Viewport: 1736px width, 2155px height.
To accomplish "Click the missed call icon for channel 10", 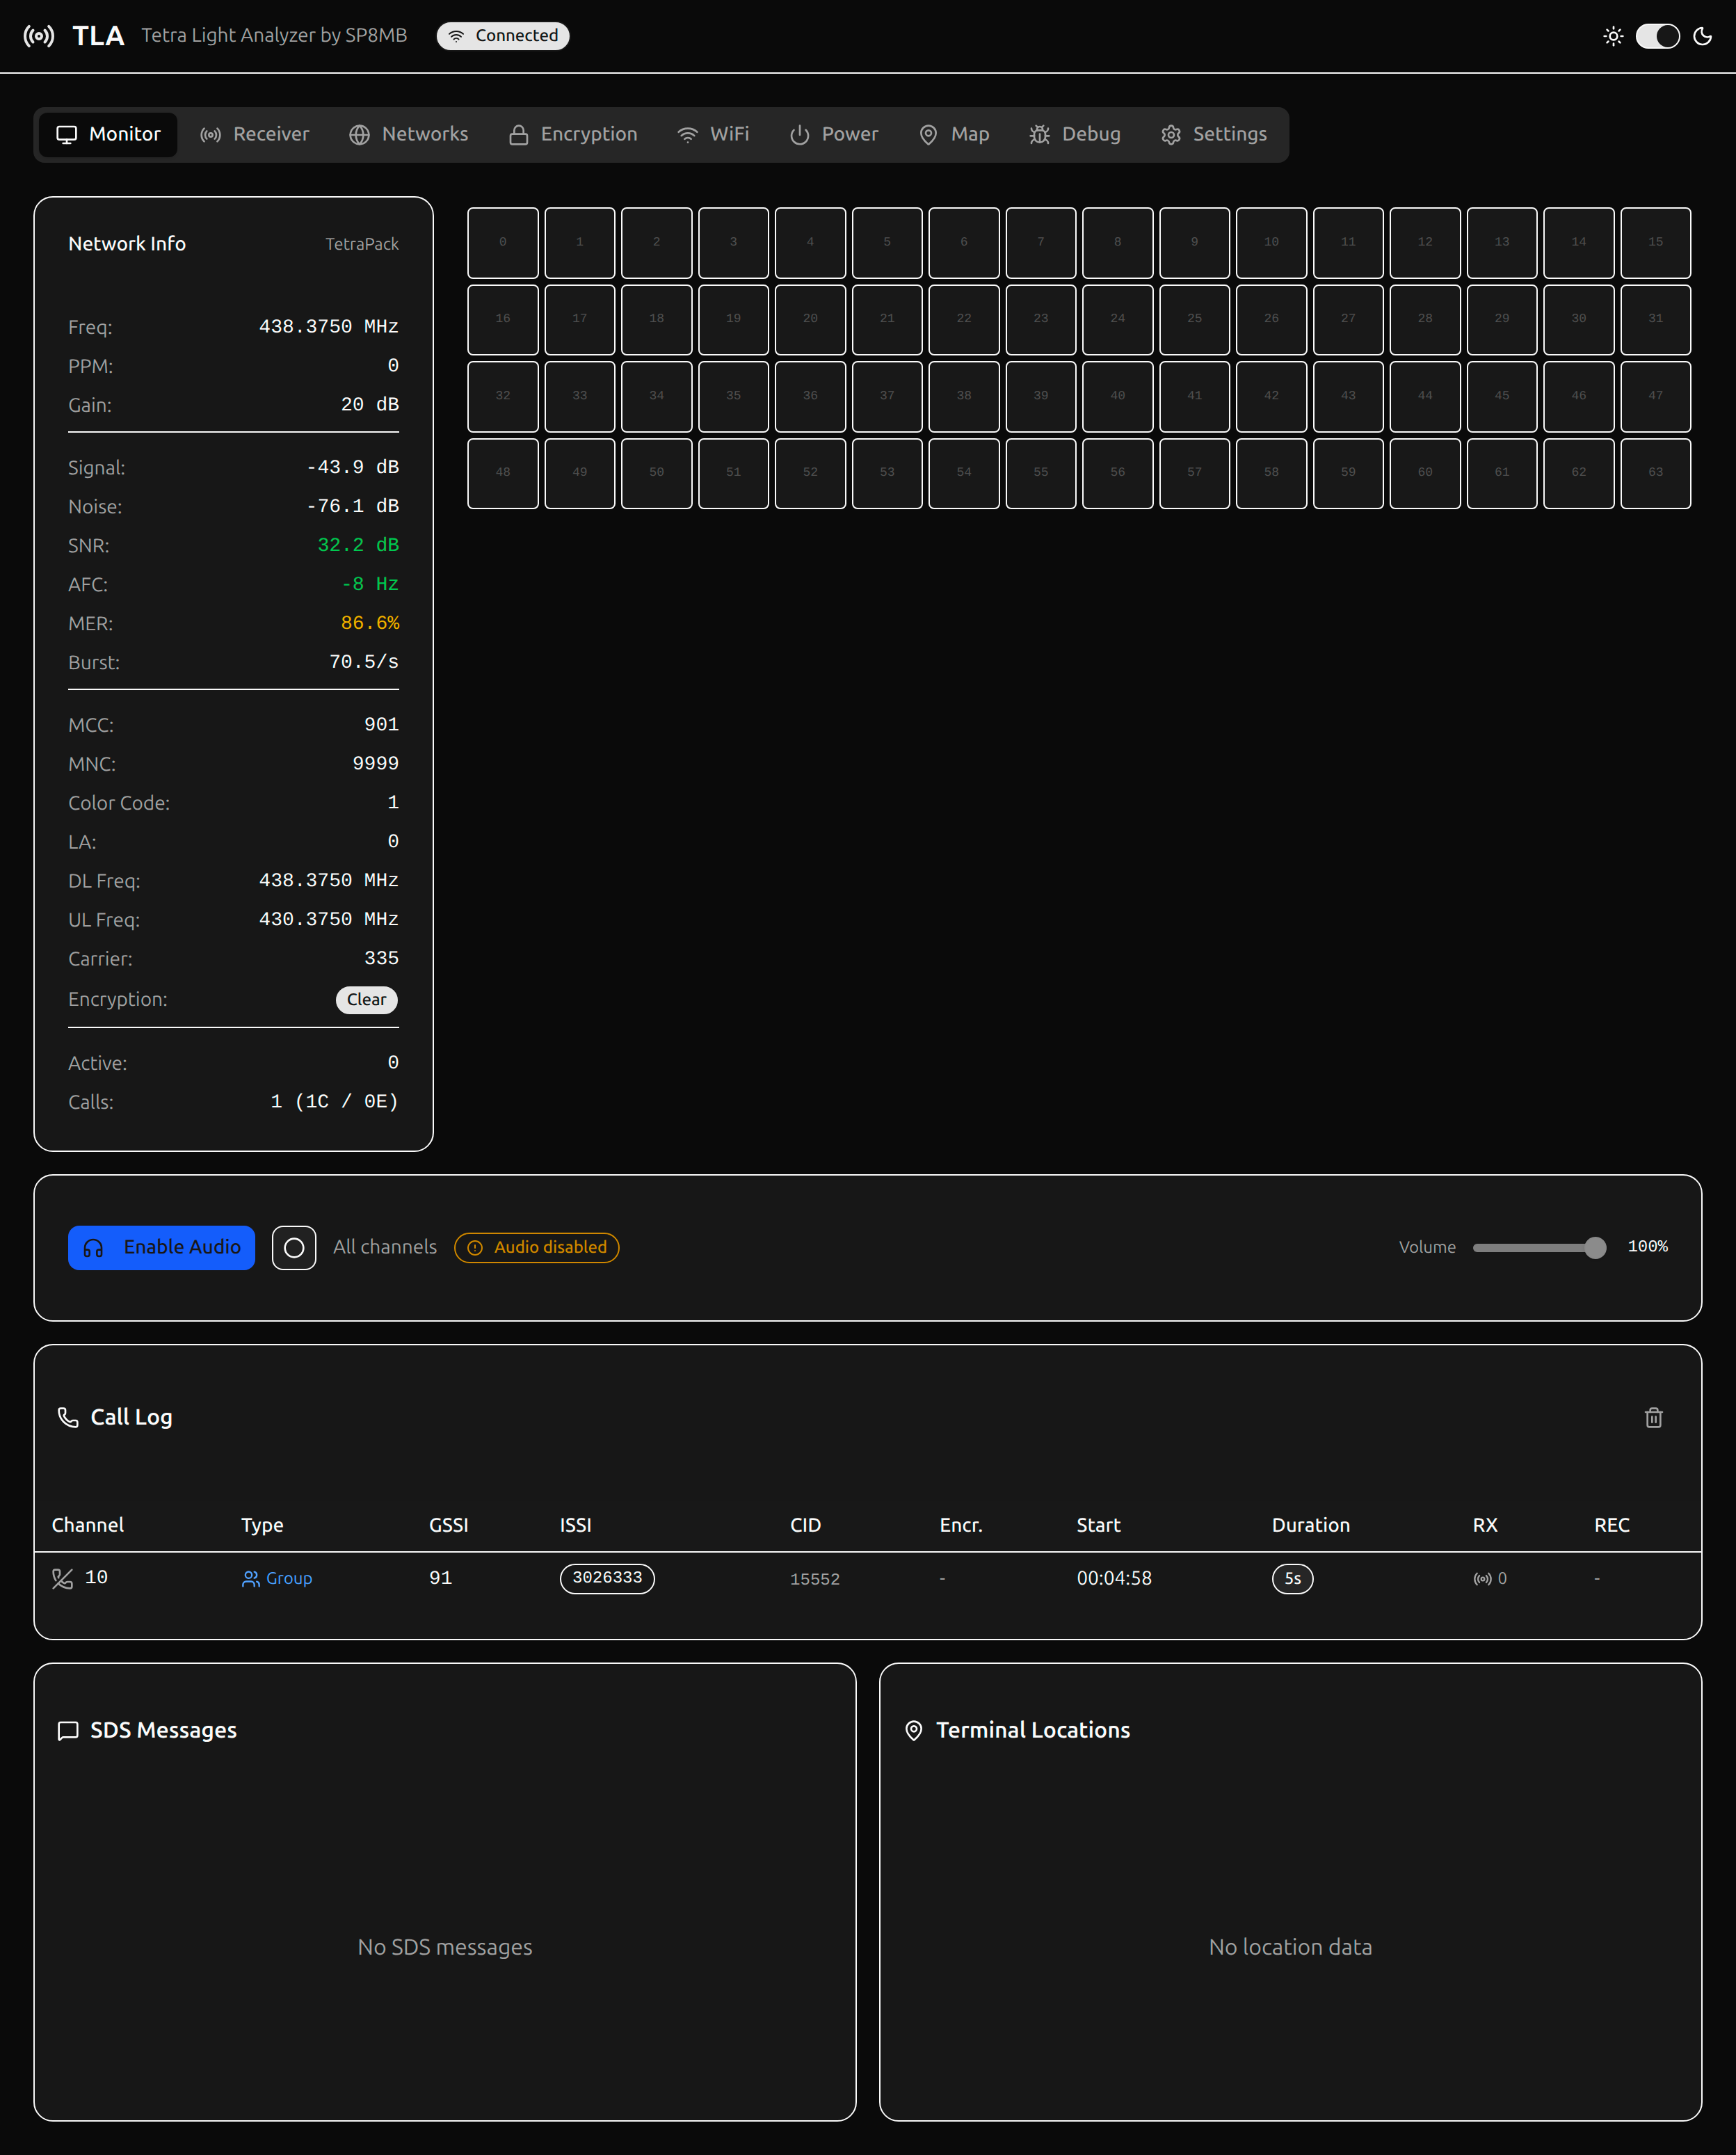I will (62, 1578).
